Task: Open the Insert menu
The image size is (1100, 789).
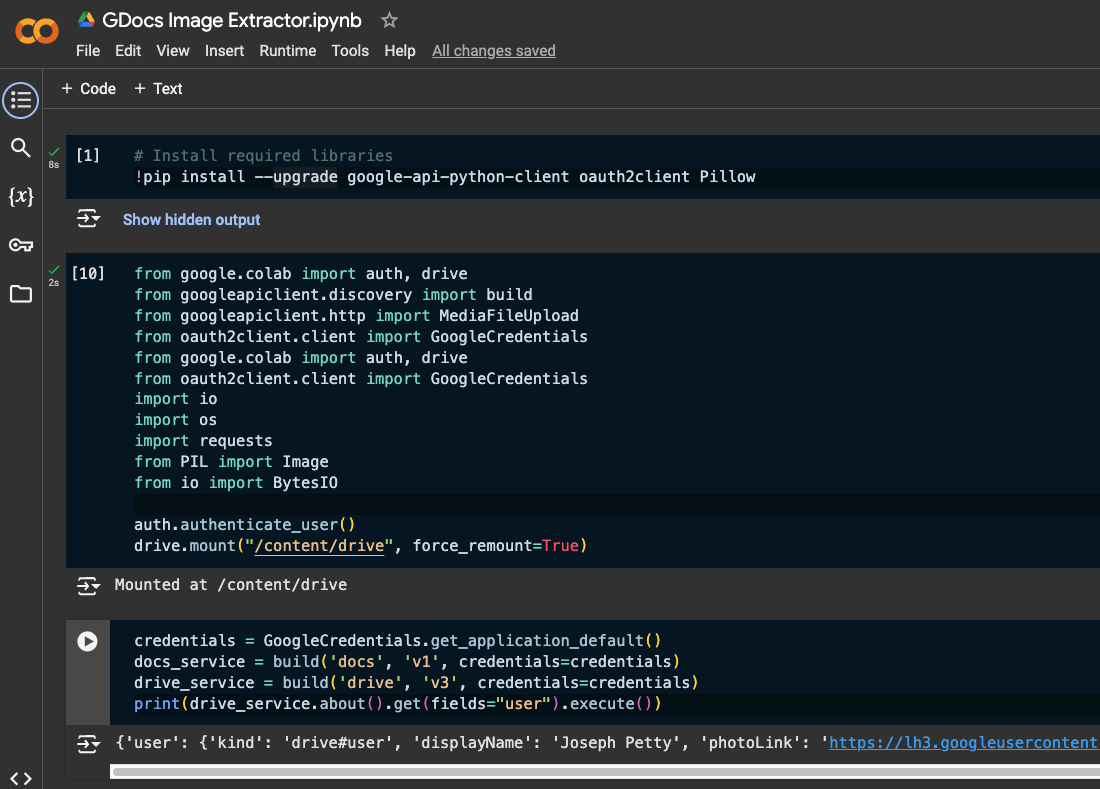Action: (x=224, y=51)
